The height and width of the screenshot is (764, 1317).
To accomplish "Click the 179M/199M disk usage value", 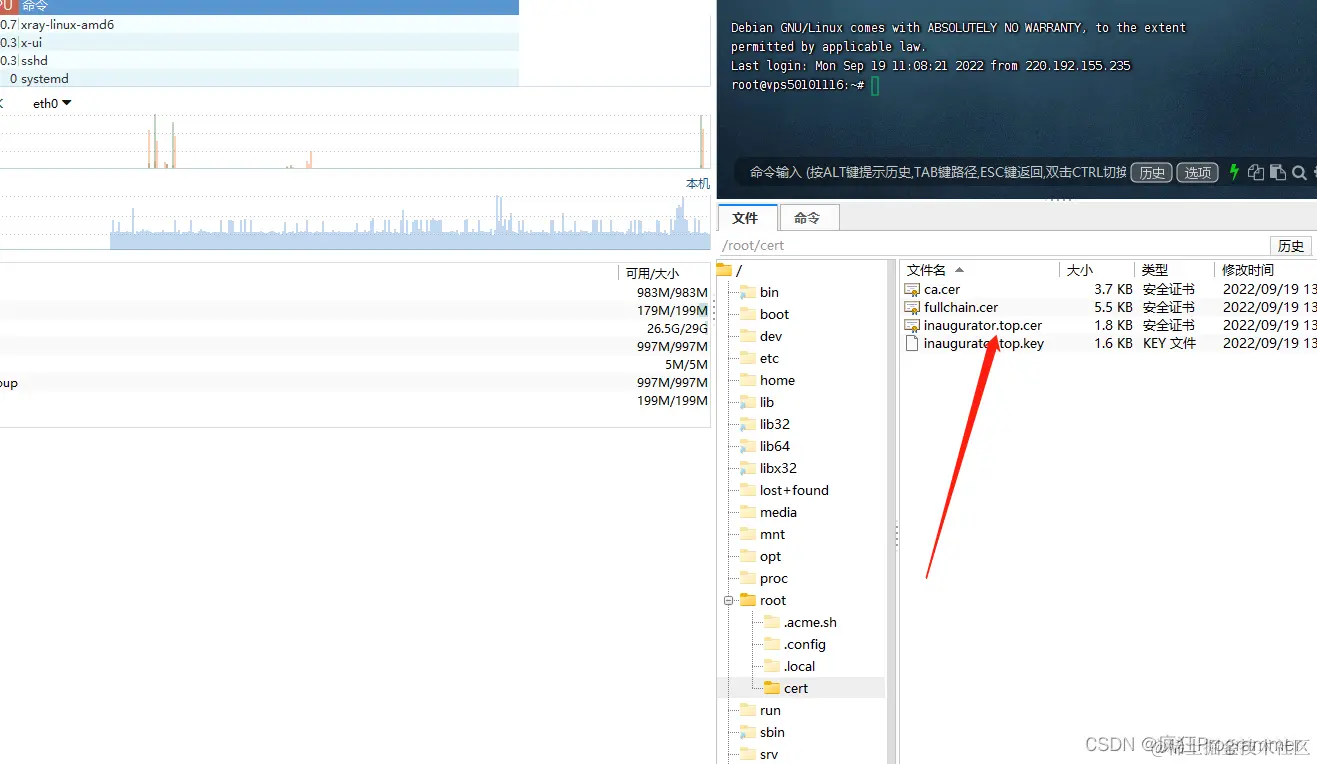I will coord(672,310).
